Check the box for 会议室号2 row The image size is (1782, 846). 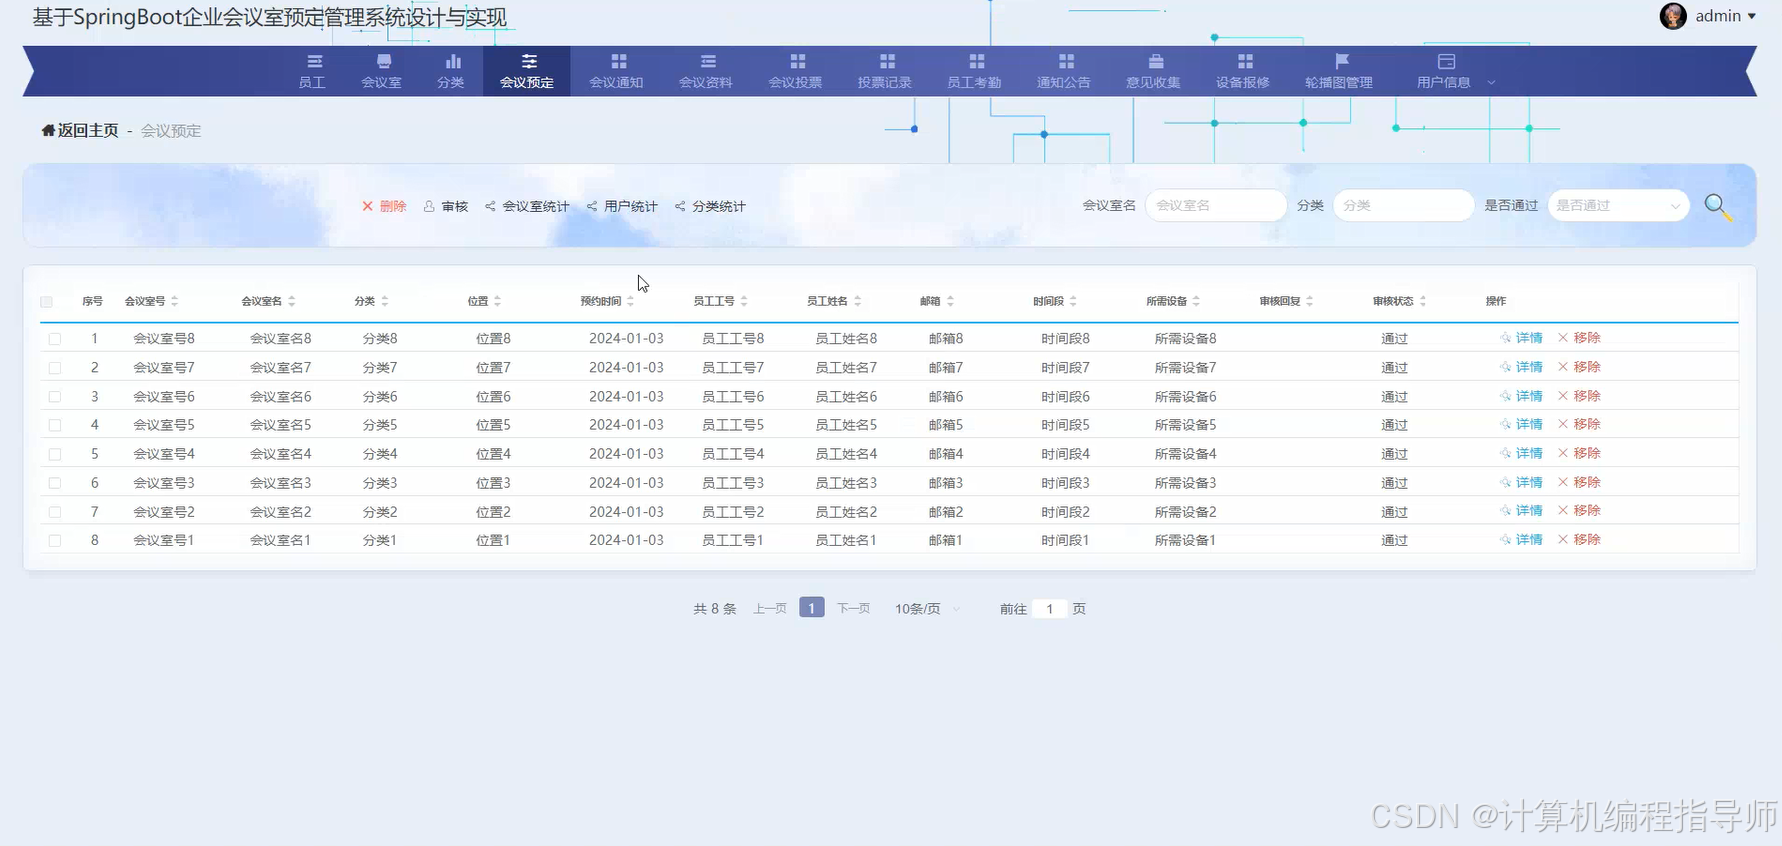(x=55, y=512)
